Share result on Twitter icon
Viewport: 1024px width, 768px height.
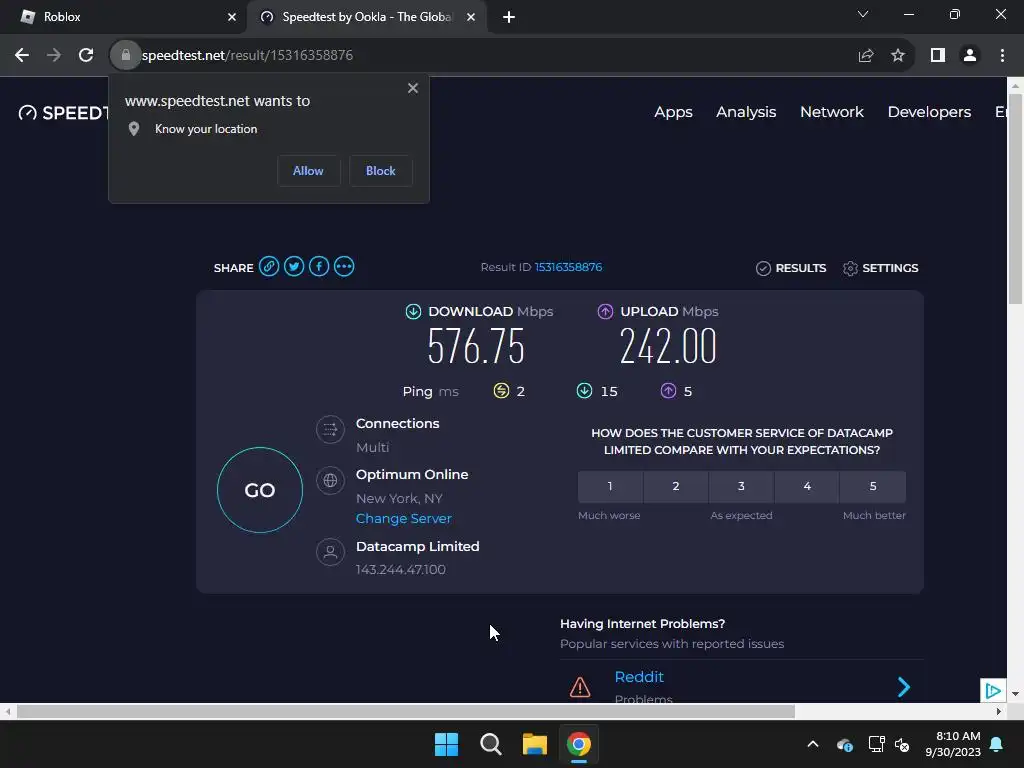(x=294, y=266)
